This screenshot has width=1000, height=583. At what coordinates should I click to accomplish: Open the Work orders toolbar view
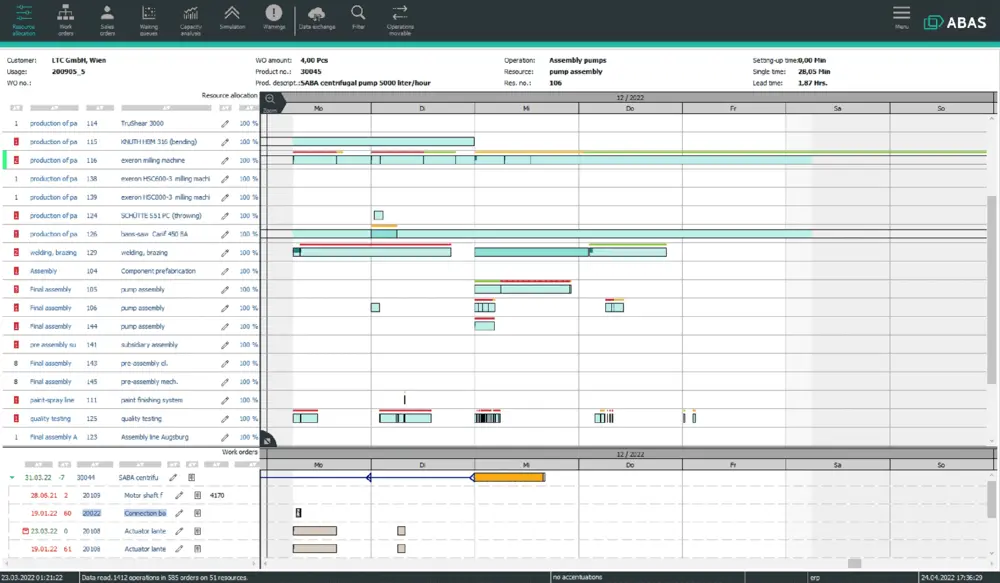tap(66, 20)
